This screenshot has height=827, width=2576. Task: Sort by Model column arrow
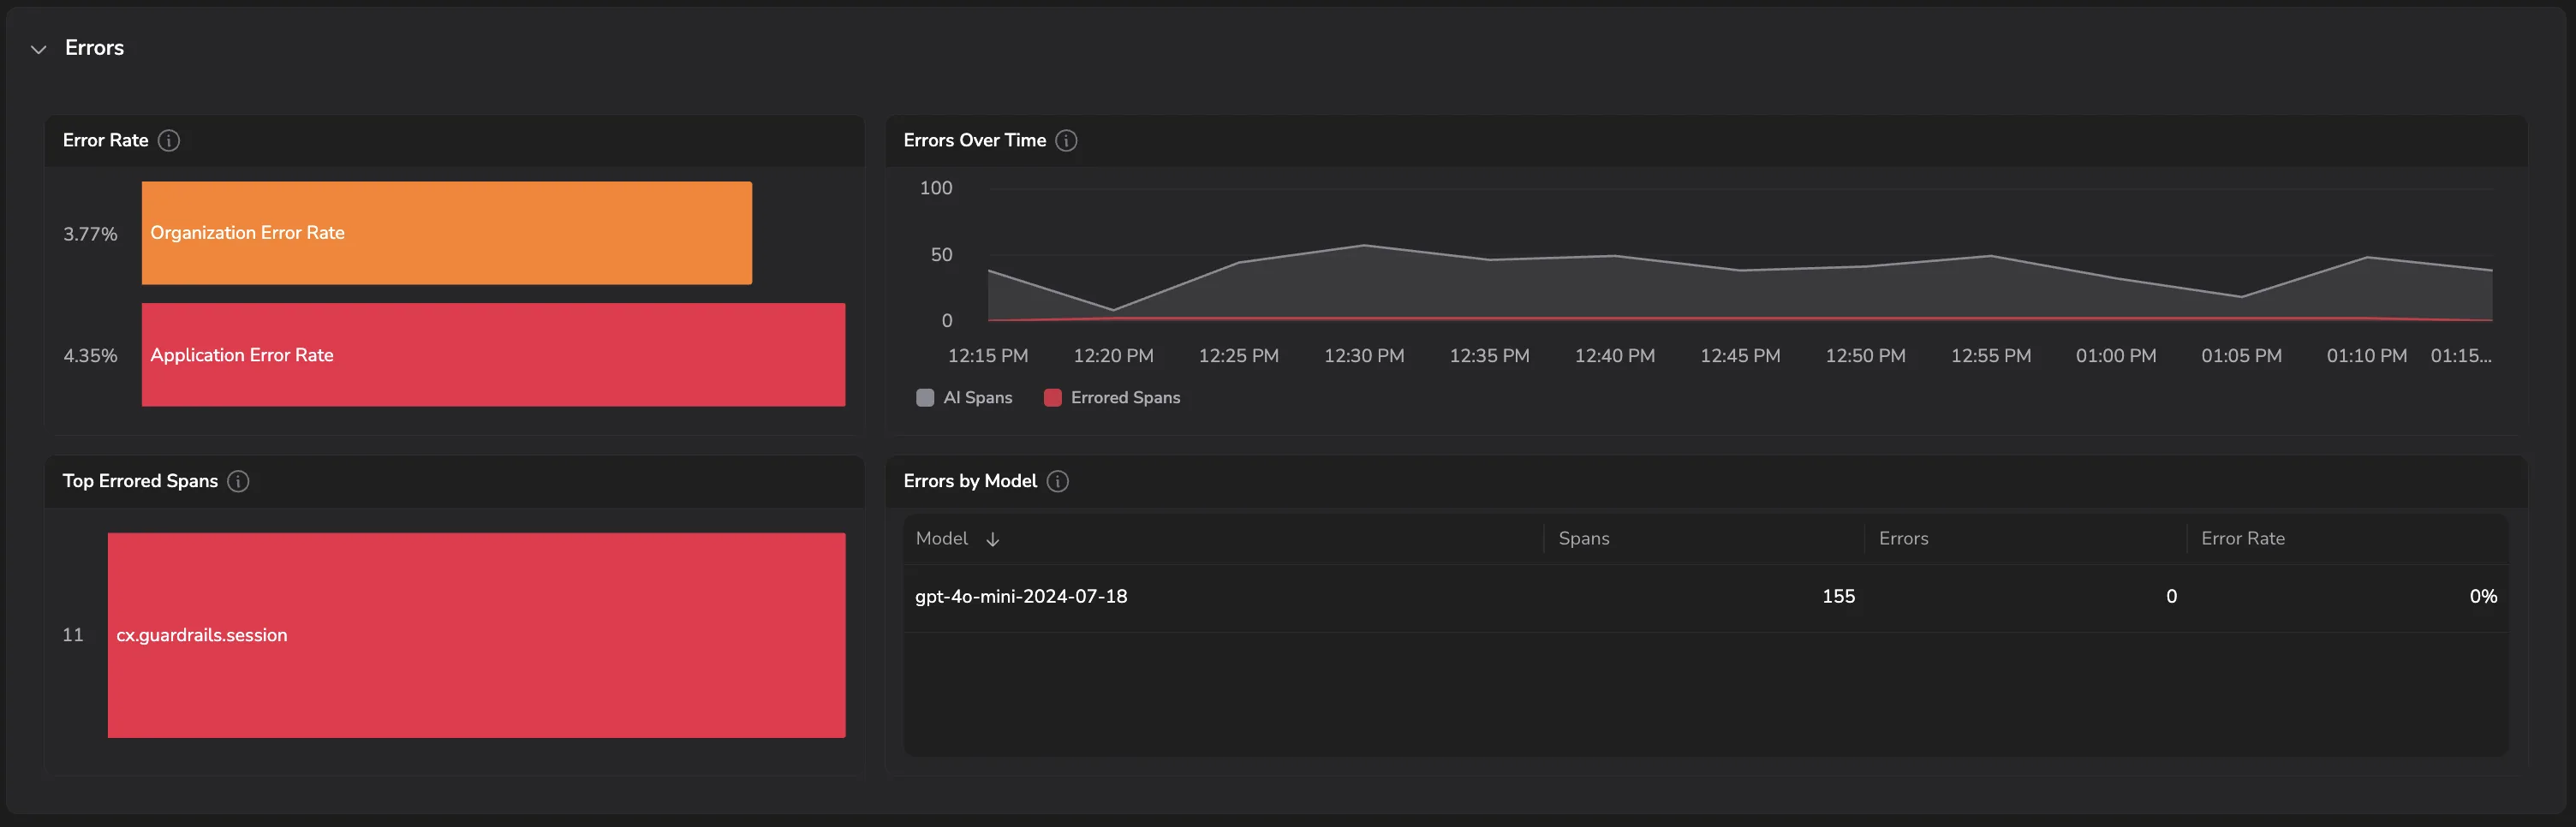click(x=992, y=539)
